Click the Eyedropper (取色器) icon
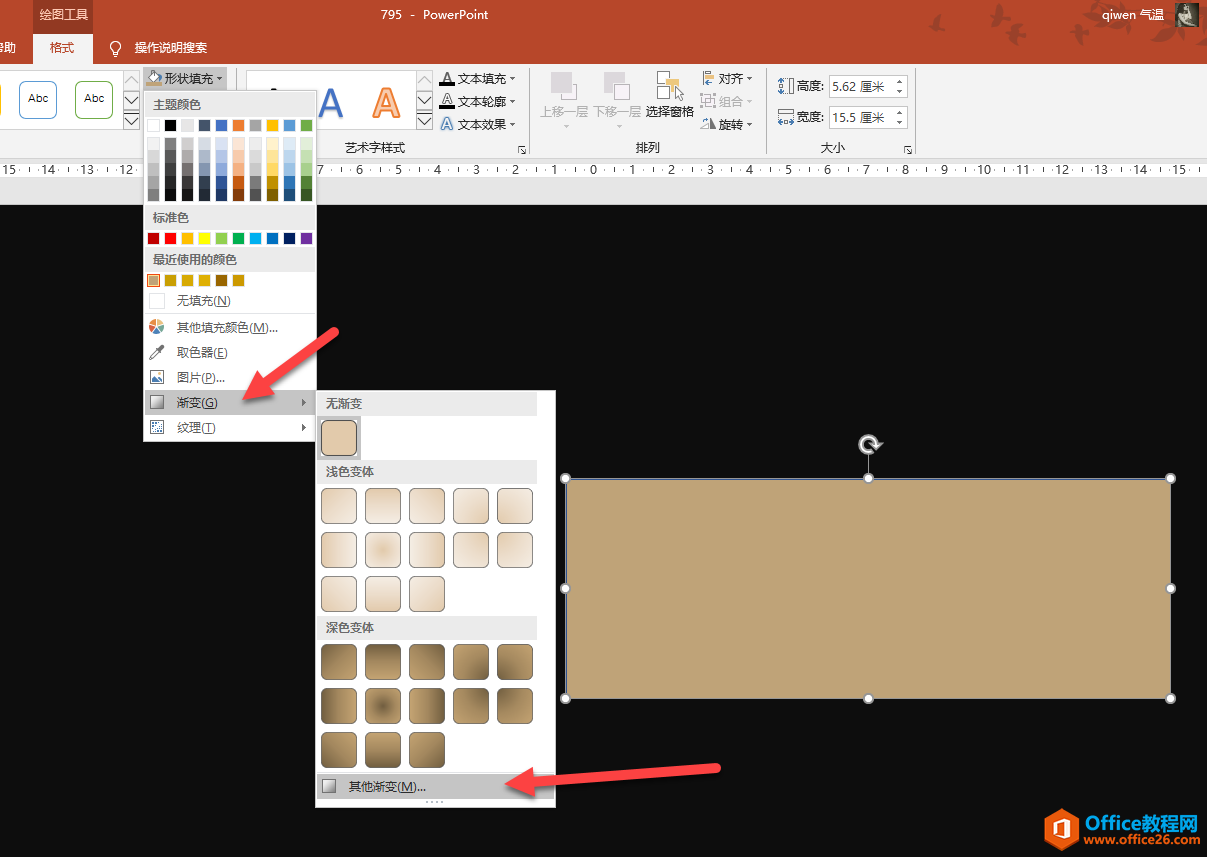 [157, 352]
